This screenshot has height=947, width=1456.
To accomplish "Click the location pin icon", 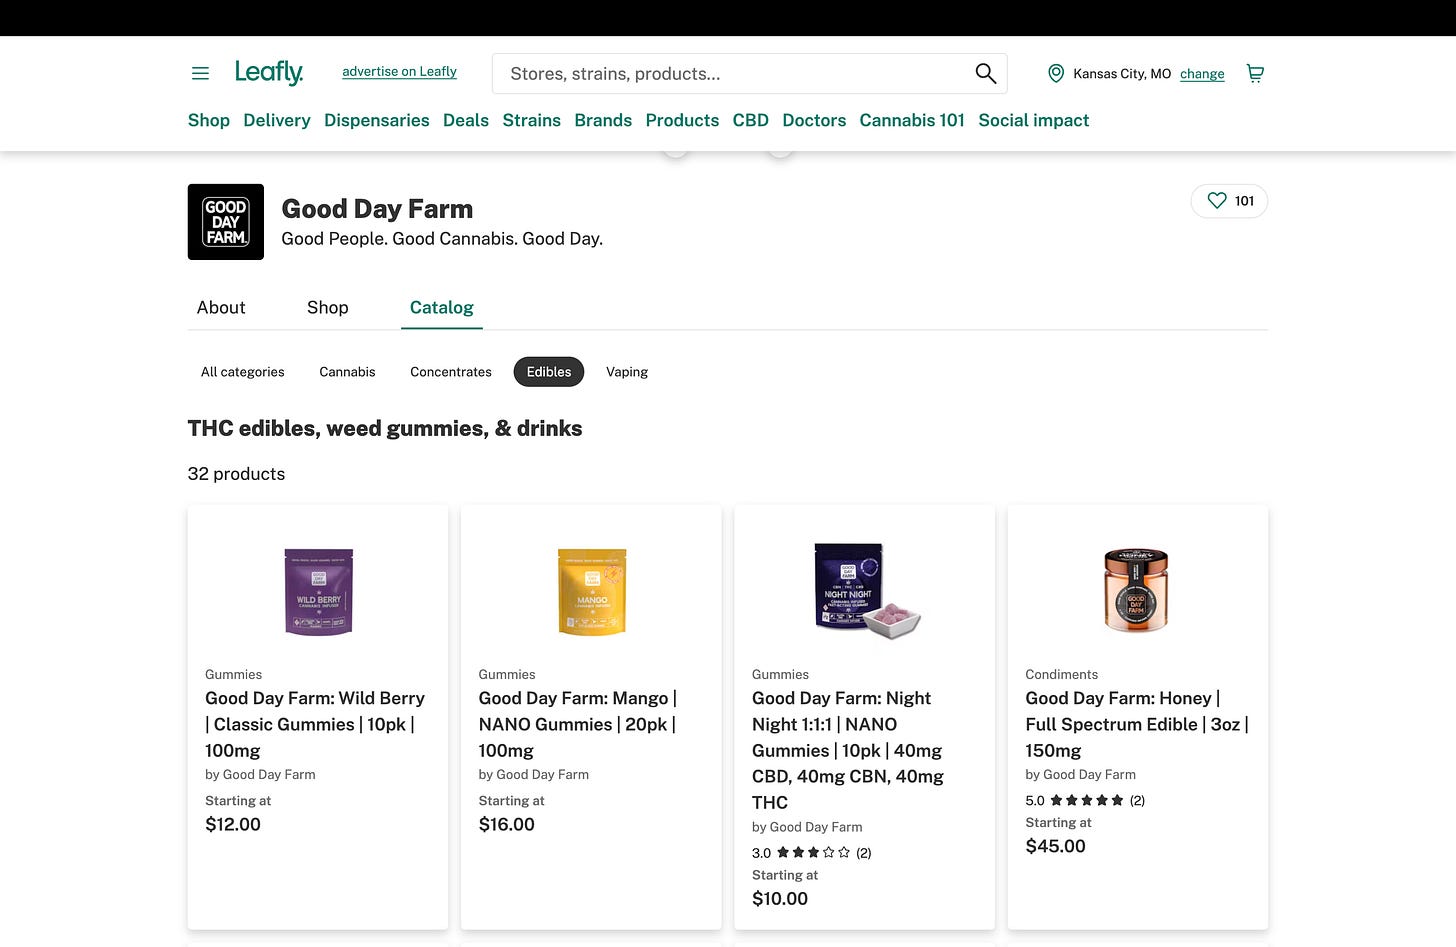I will 1055,73.
